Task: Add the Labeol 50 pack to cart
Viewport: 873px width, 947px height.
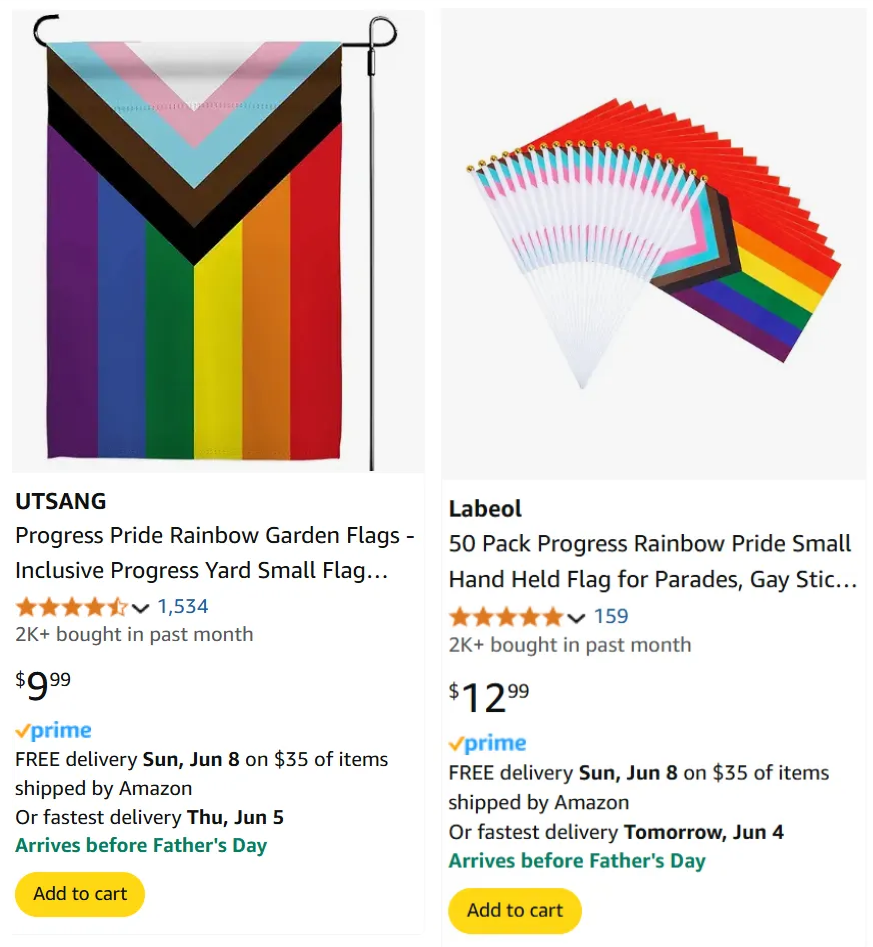Action: [514, 910]
